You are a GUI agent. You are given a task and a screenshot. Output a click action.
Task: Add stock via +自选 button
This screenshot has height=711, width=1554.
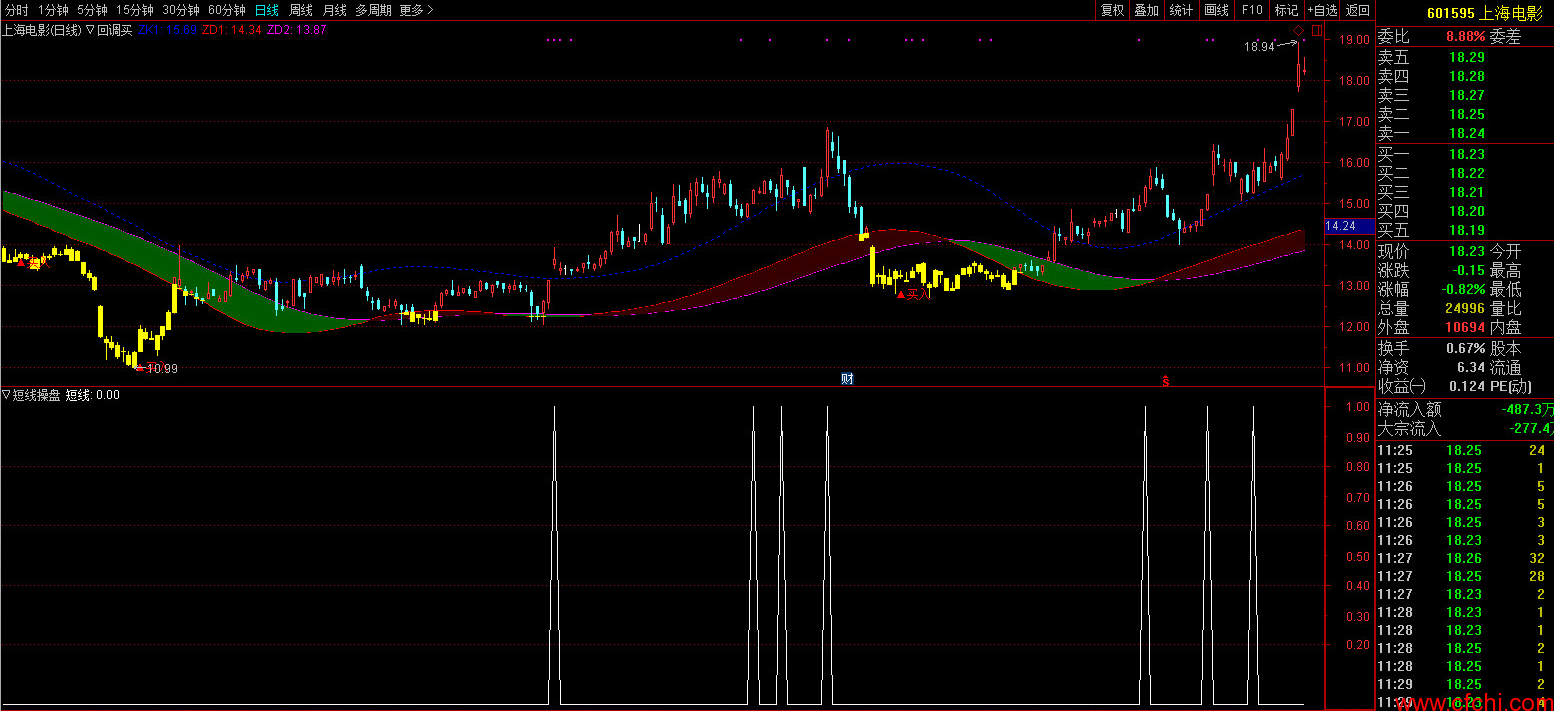(x=1322, y=10)
